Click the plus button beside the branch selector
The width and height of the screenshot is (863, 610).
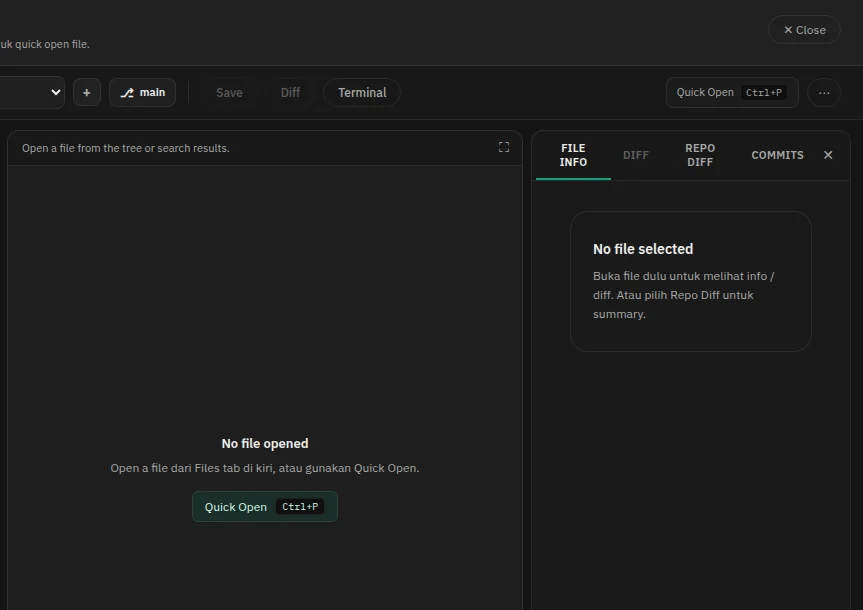86,92
